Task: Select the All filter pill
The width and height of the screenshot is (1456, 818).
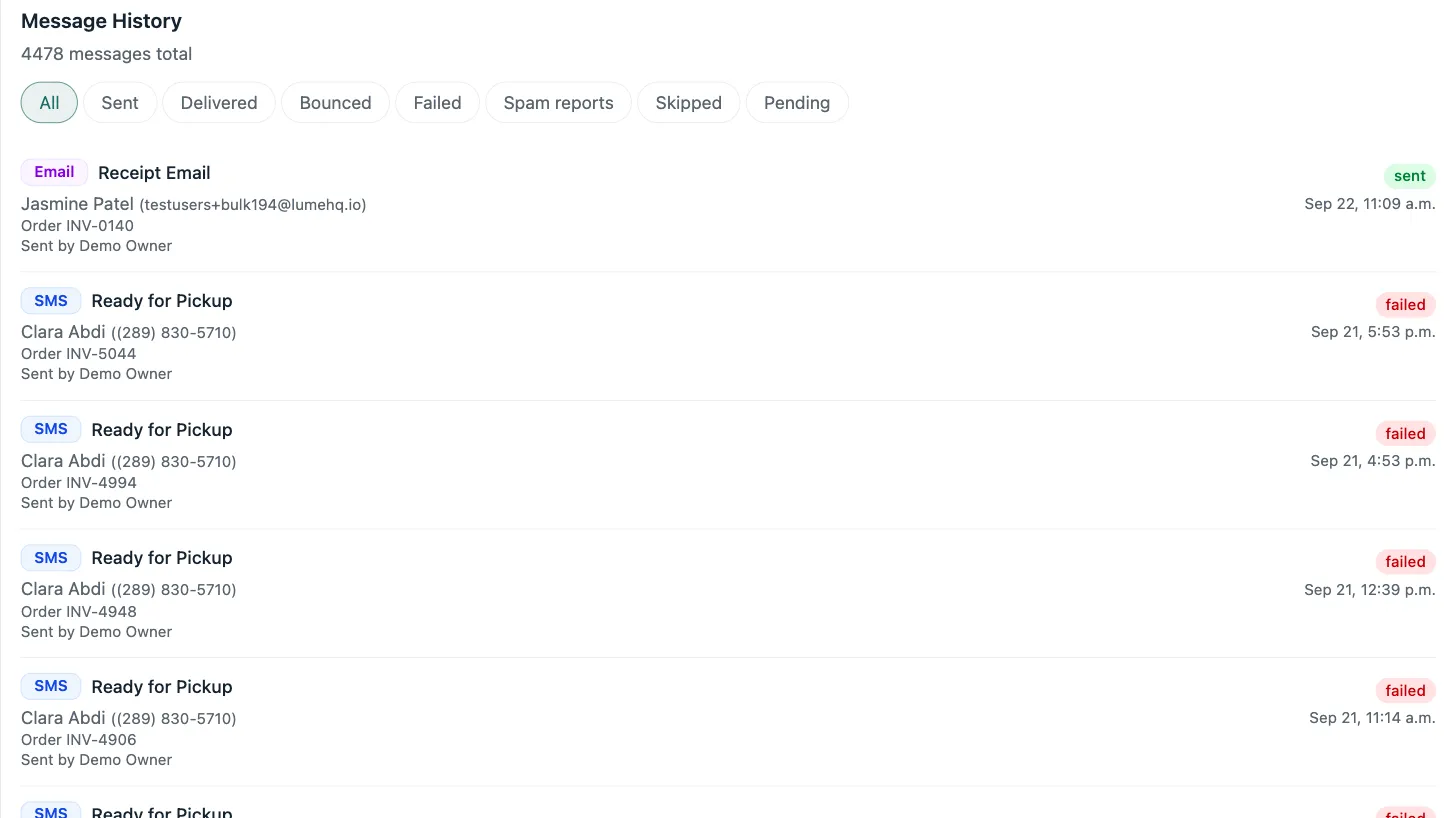Action: coord(49,103)
